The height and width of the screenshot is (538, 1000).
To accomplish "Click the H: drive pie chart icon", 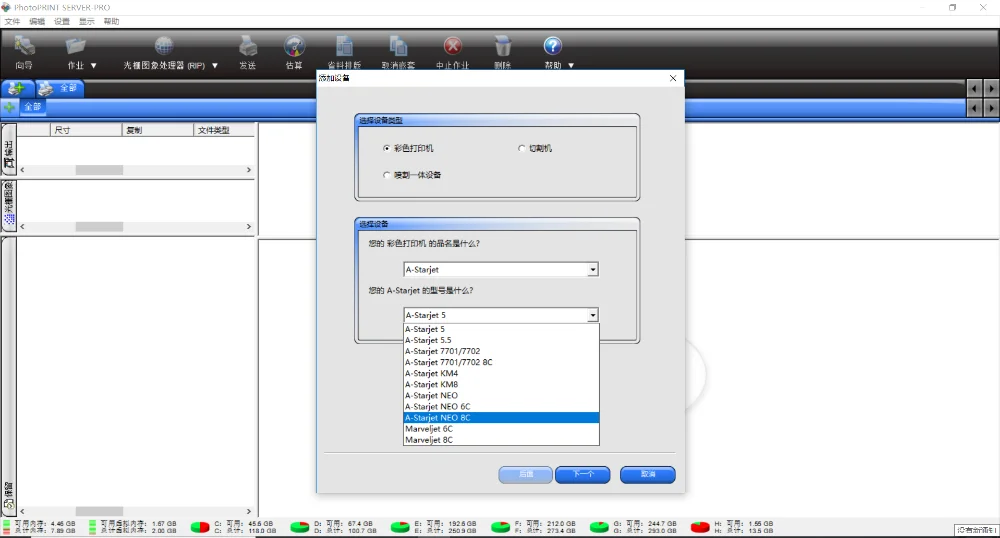I will 700,527.
